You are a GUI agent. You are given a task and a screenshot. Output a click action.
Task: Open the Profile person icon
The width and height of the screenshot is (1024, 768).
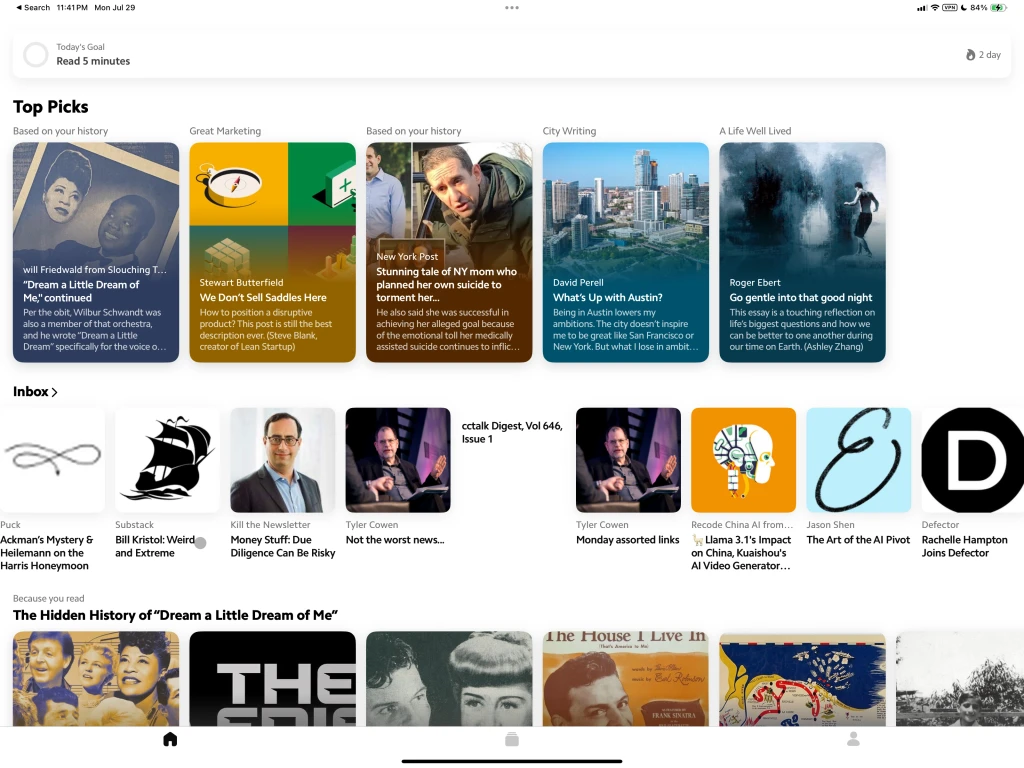853,739
